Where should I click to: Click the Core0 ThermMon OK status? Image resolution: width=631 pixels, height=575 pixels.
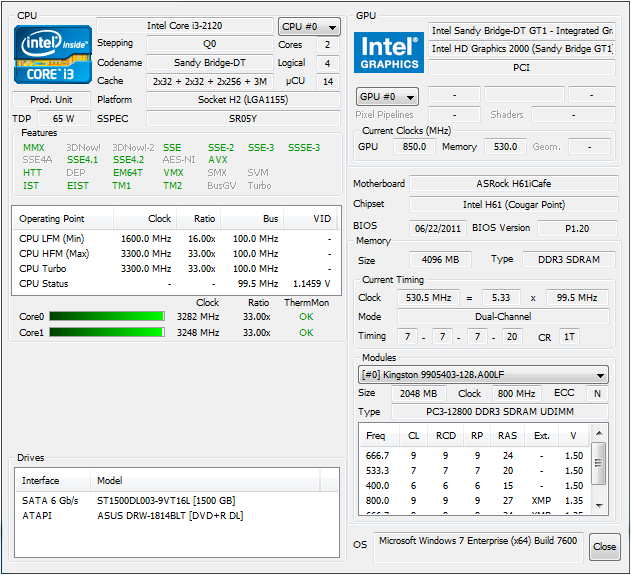point(306,317)
